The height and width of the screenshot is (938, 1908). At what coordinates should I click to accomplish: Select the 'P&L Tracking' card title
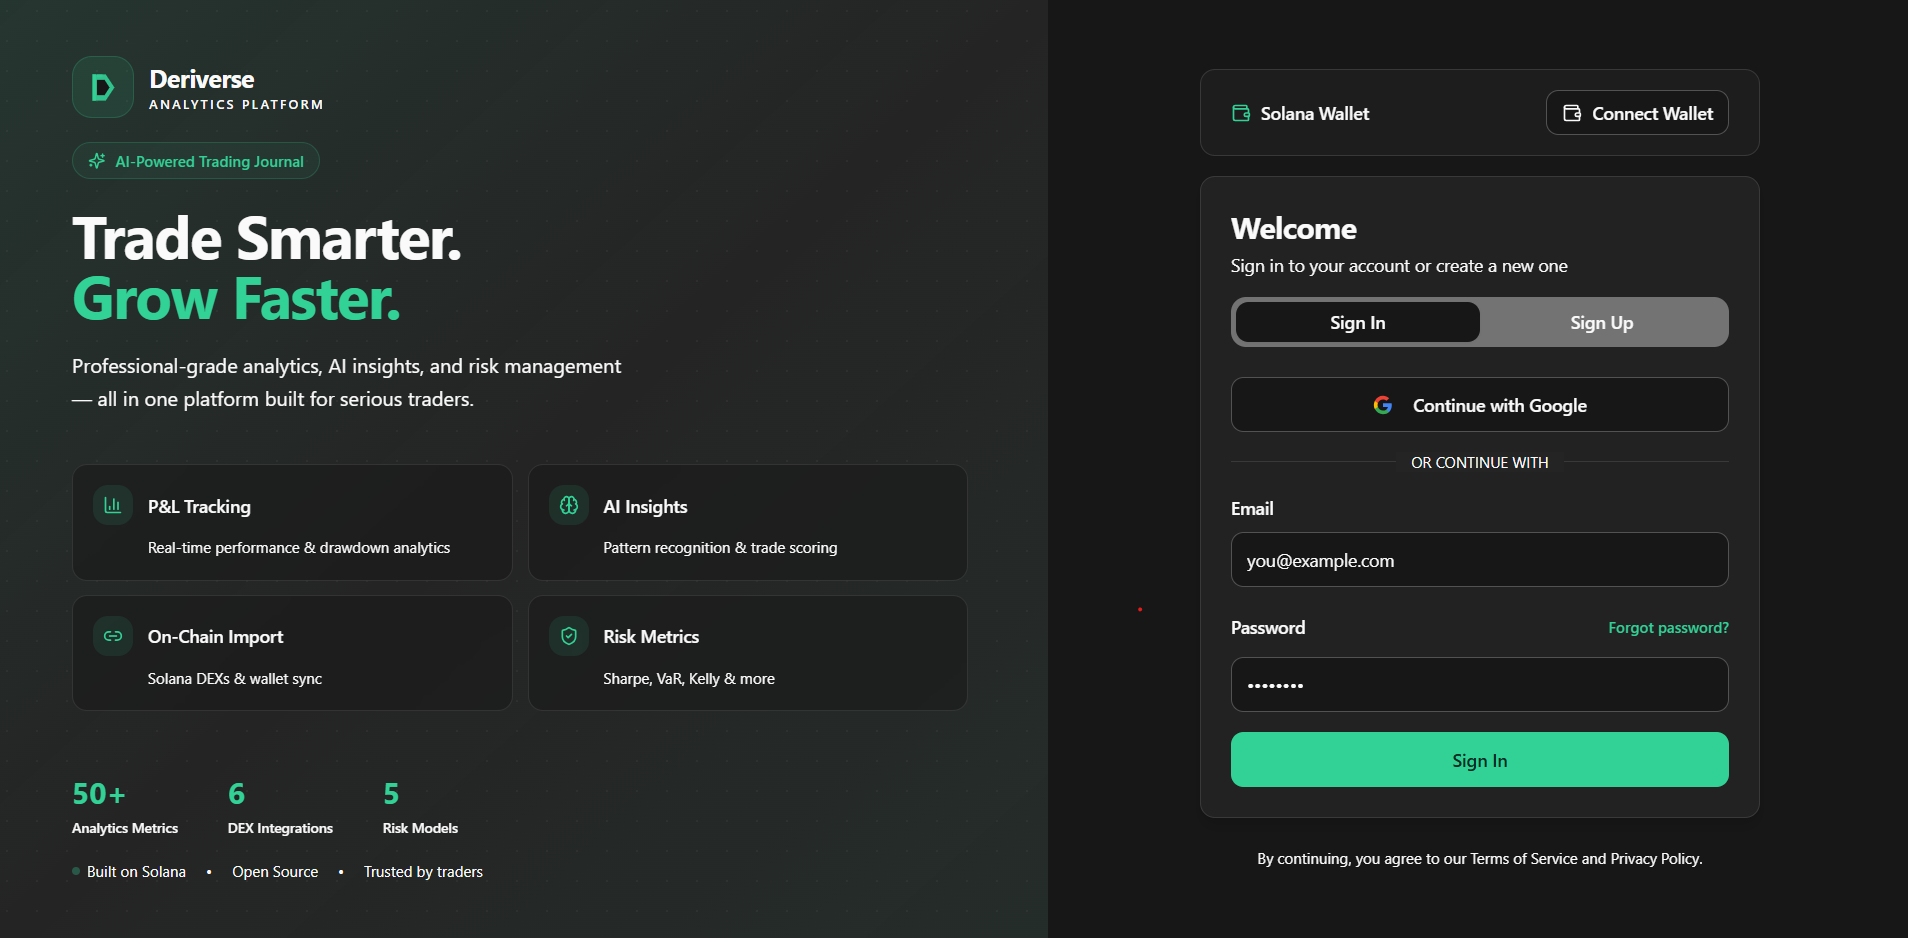click(x=199, y=507)
